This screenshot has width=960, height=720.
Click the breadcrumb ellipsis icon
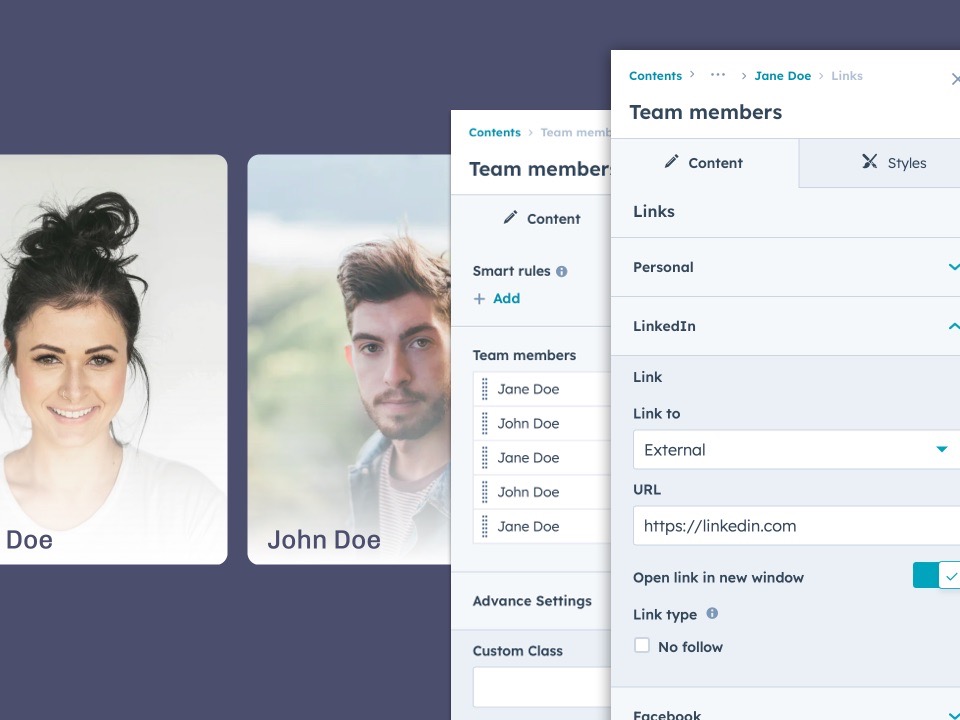(x=718, y=75)
